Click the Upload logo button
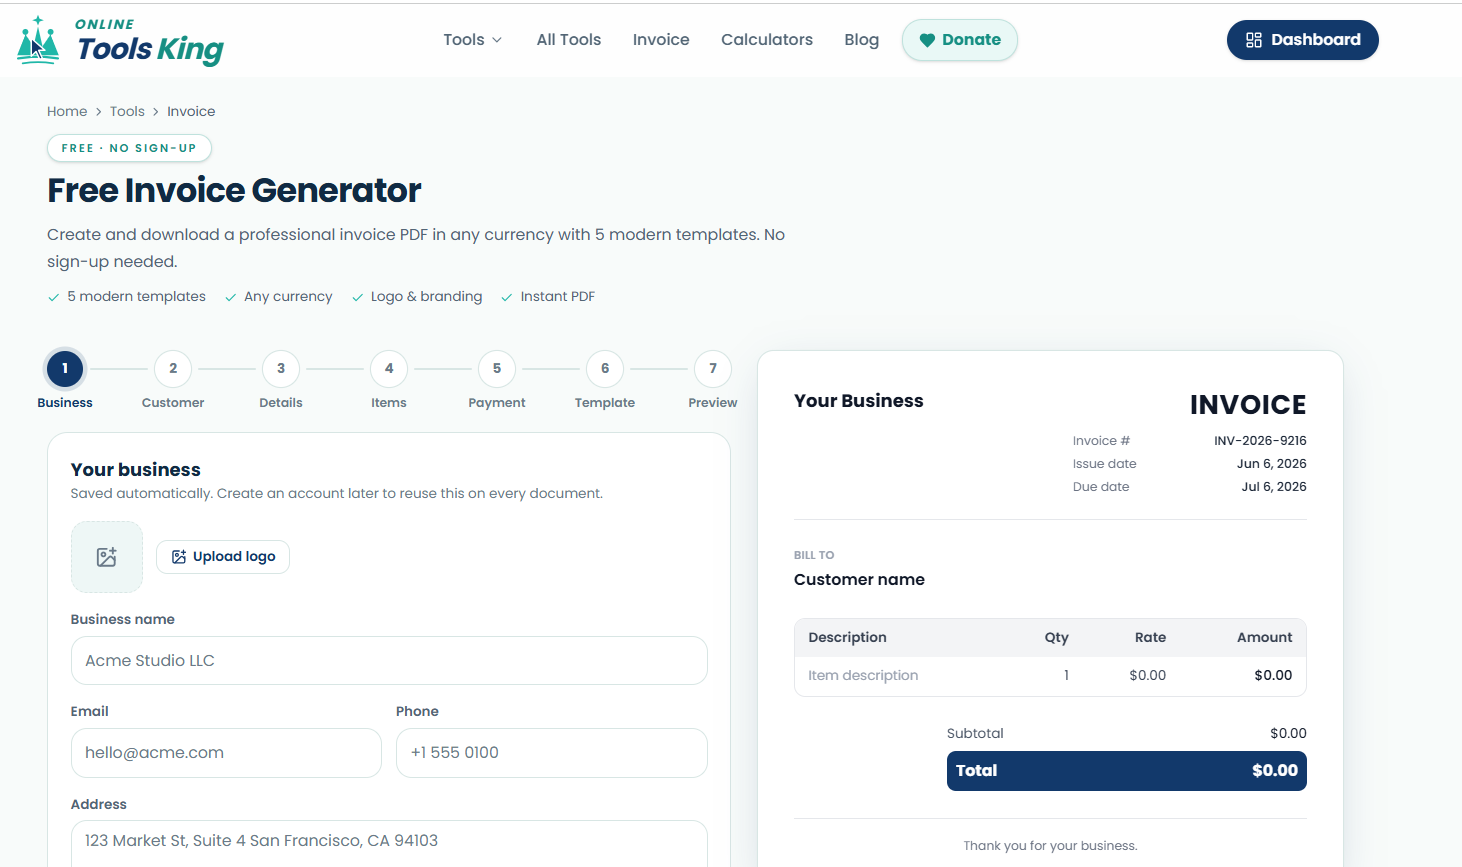The width and height of the screenshot is (1462, 867). (x=223, y=557)
